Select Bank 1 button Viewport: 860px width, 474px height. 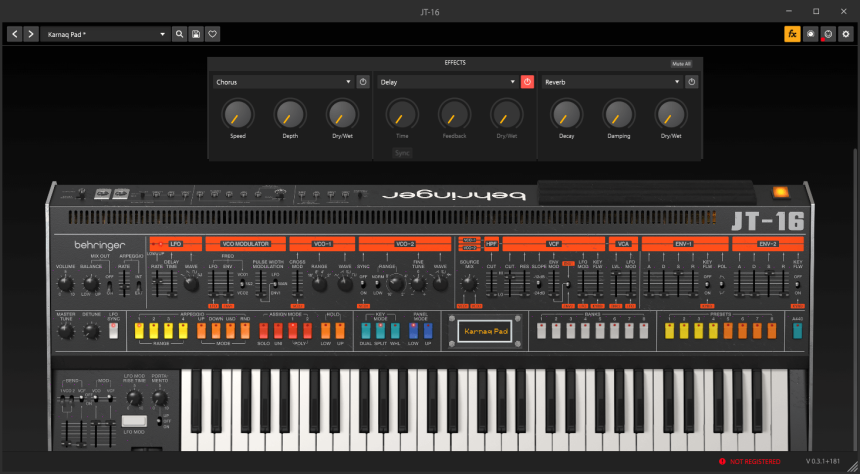541,331
